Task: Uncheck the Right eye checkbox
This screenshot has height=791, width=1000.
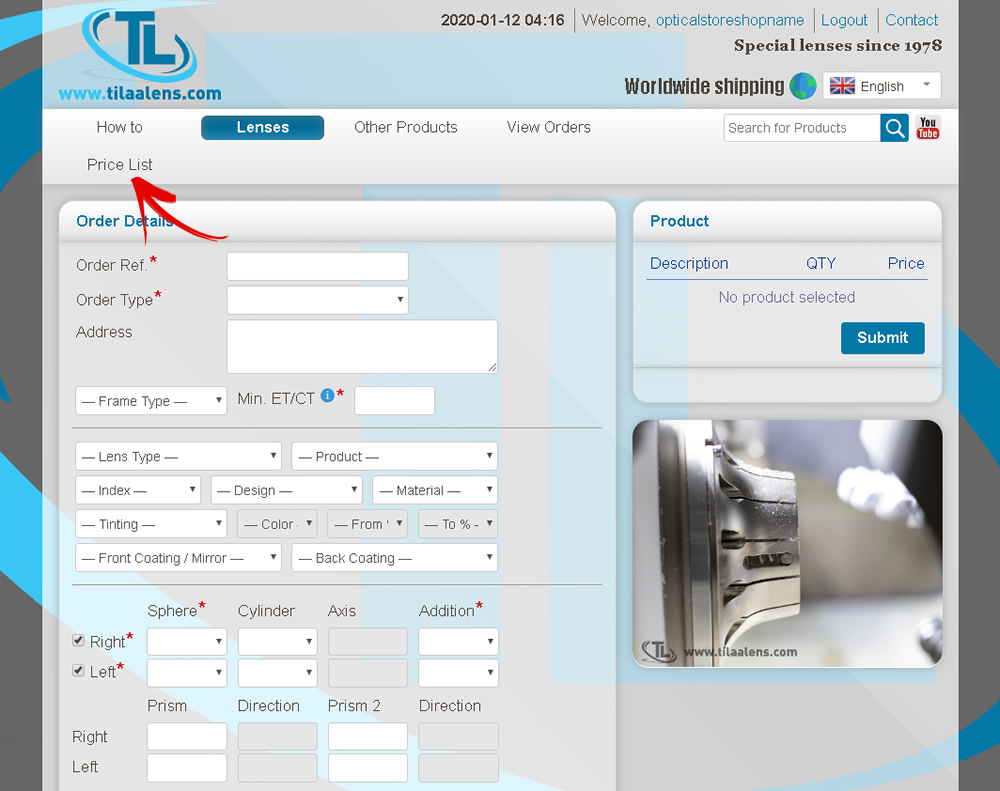Action: click(x=79, y=640)
